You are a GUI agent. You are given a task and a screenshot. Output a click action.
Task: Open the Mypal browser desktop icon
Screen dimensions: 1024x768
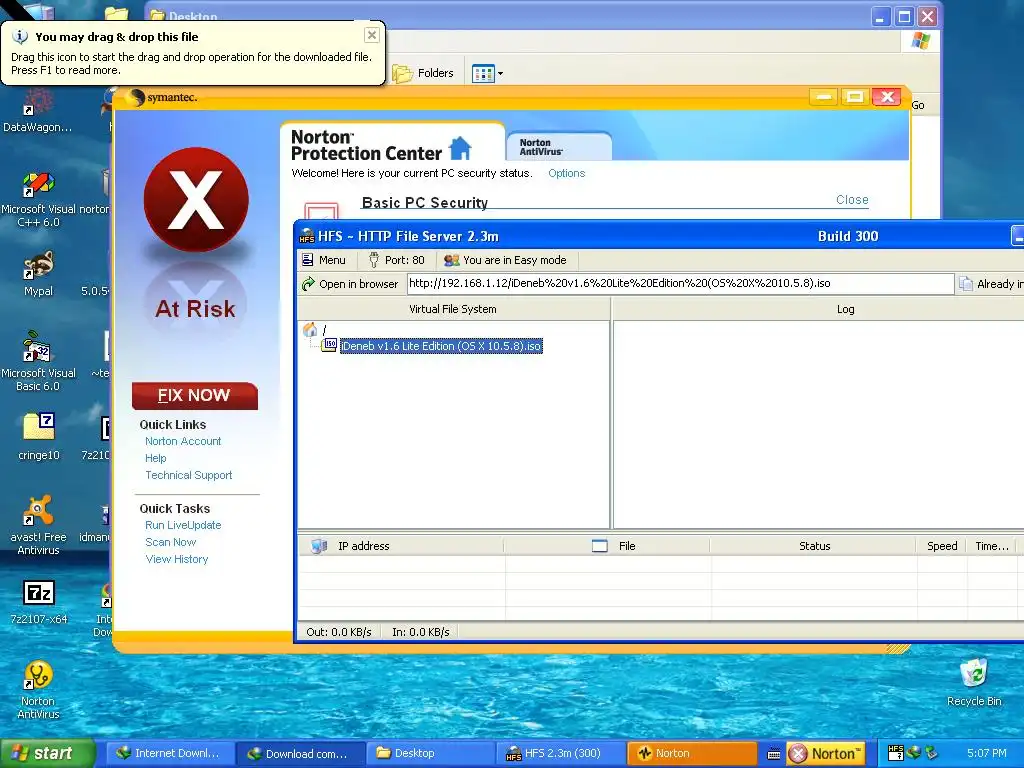coord(39,275)
